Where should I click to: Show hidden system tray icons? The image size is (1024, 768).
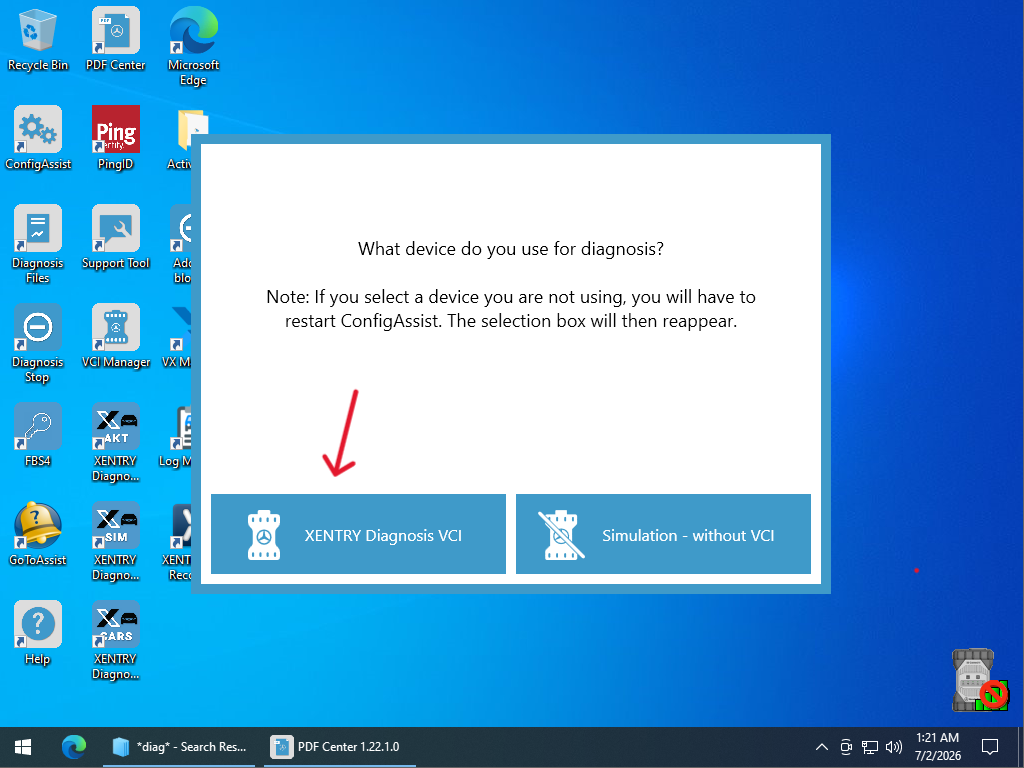[822, 746]
